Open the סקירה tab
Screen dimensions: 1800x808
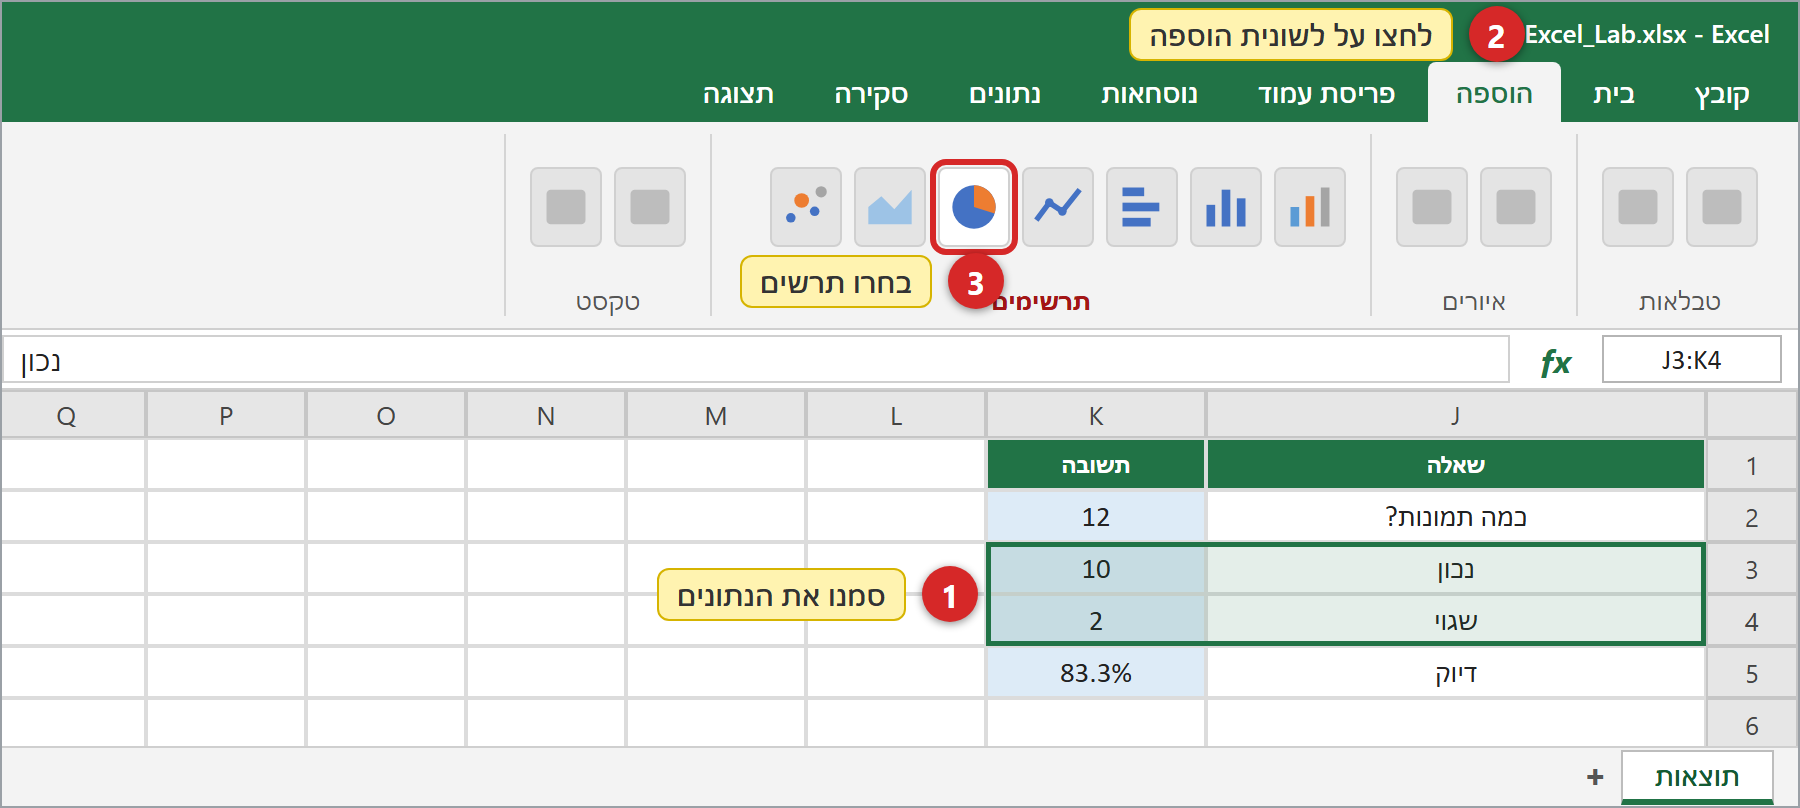pyautogui.click(x=871, y=94)
